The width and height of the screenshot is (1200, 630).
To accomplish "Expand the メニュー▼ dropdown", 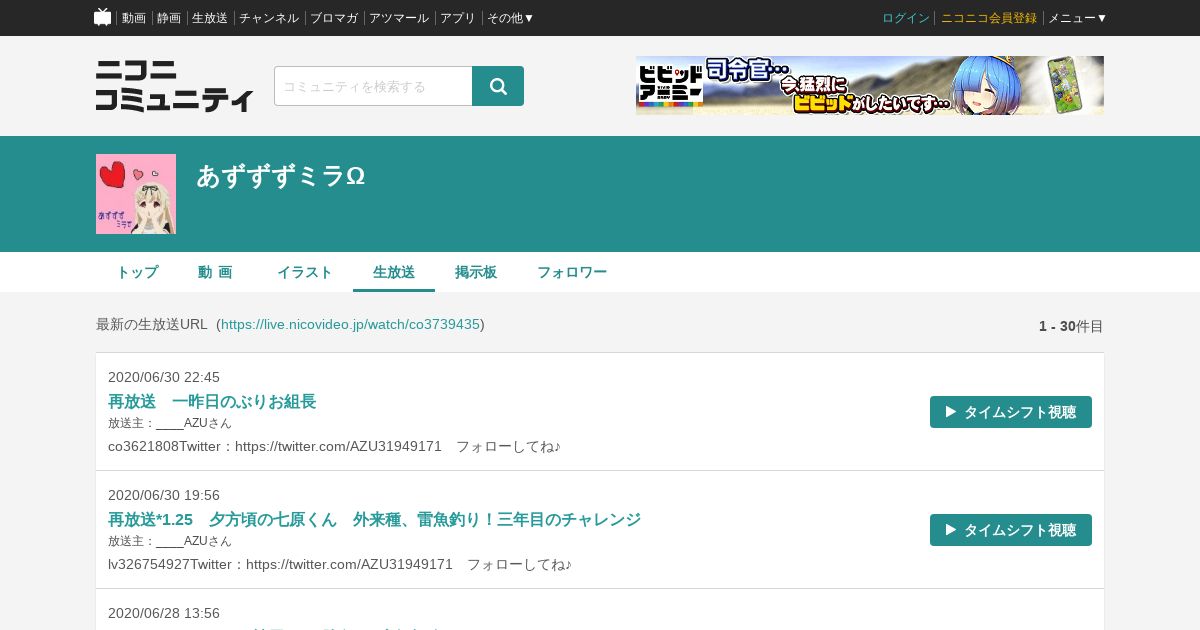I will coord(1078,18).
